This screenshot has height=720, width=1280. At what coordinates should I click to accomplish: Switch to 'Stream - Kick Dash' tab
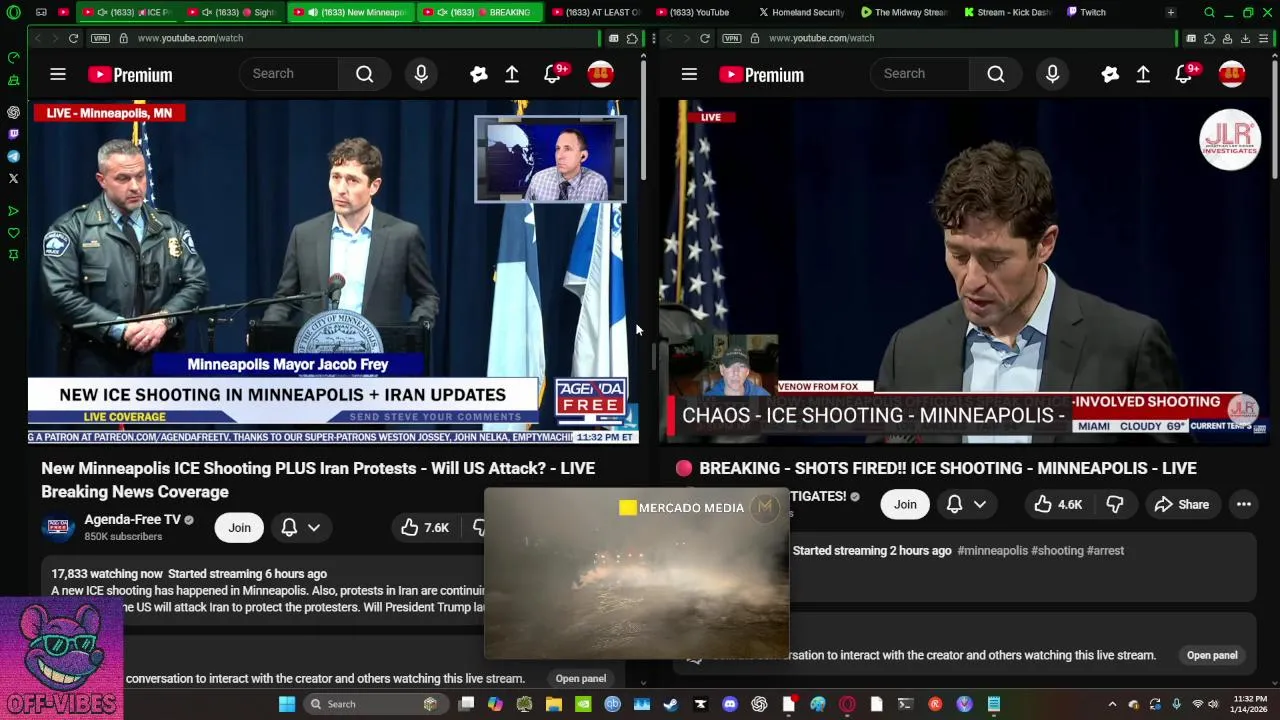pyautogui.click(x=1009, y=12)
